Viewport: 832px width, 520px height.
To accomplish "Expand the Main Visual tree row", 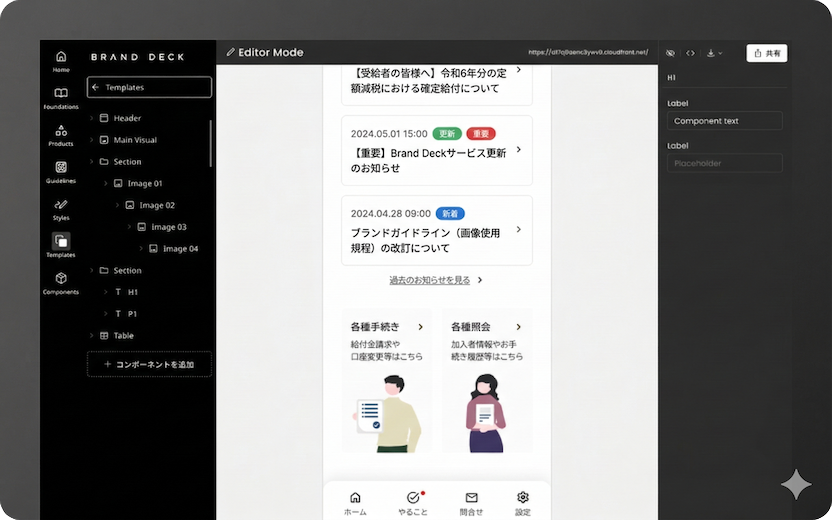I will click(91, 140).
